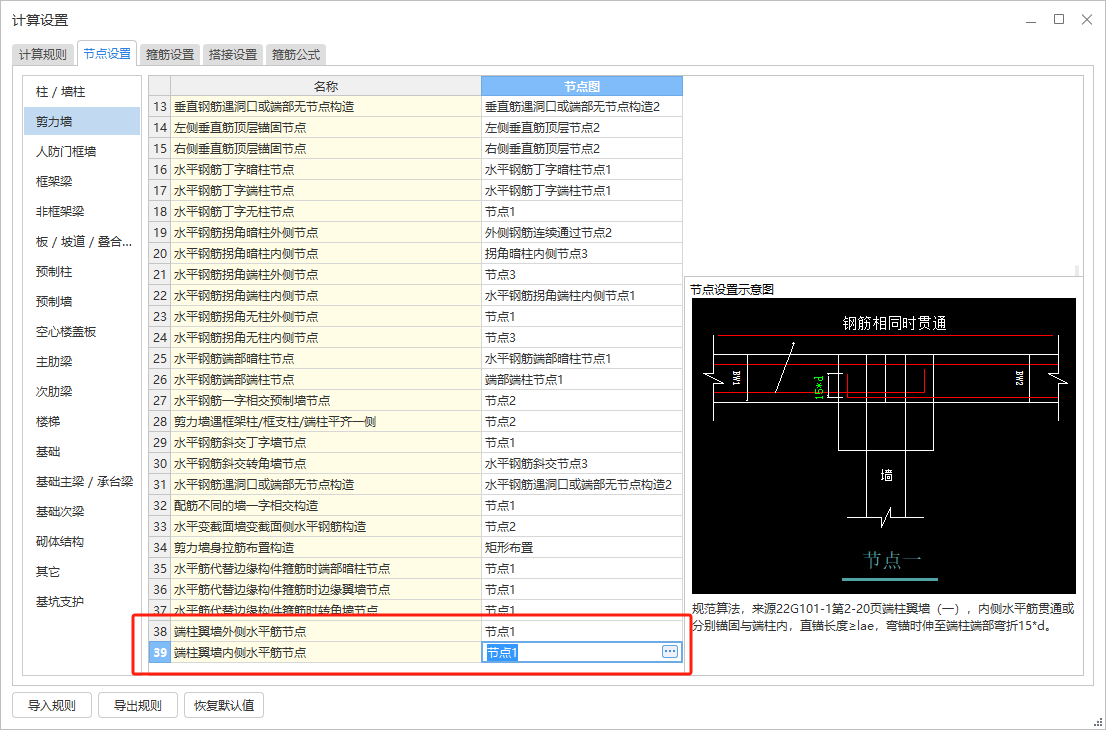Click the 节点一 schematic diagram preview

tap(884, 446)
